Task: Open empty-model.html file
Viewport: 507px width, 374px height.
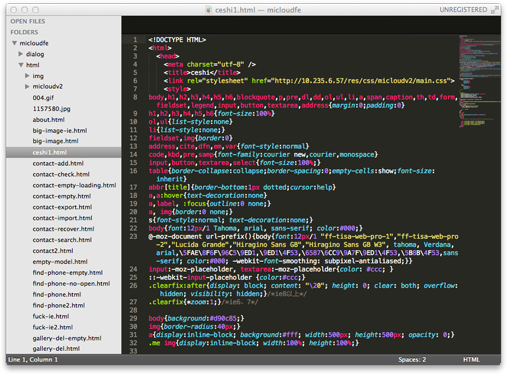Action: tap(60, 262)
